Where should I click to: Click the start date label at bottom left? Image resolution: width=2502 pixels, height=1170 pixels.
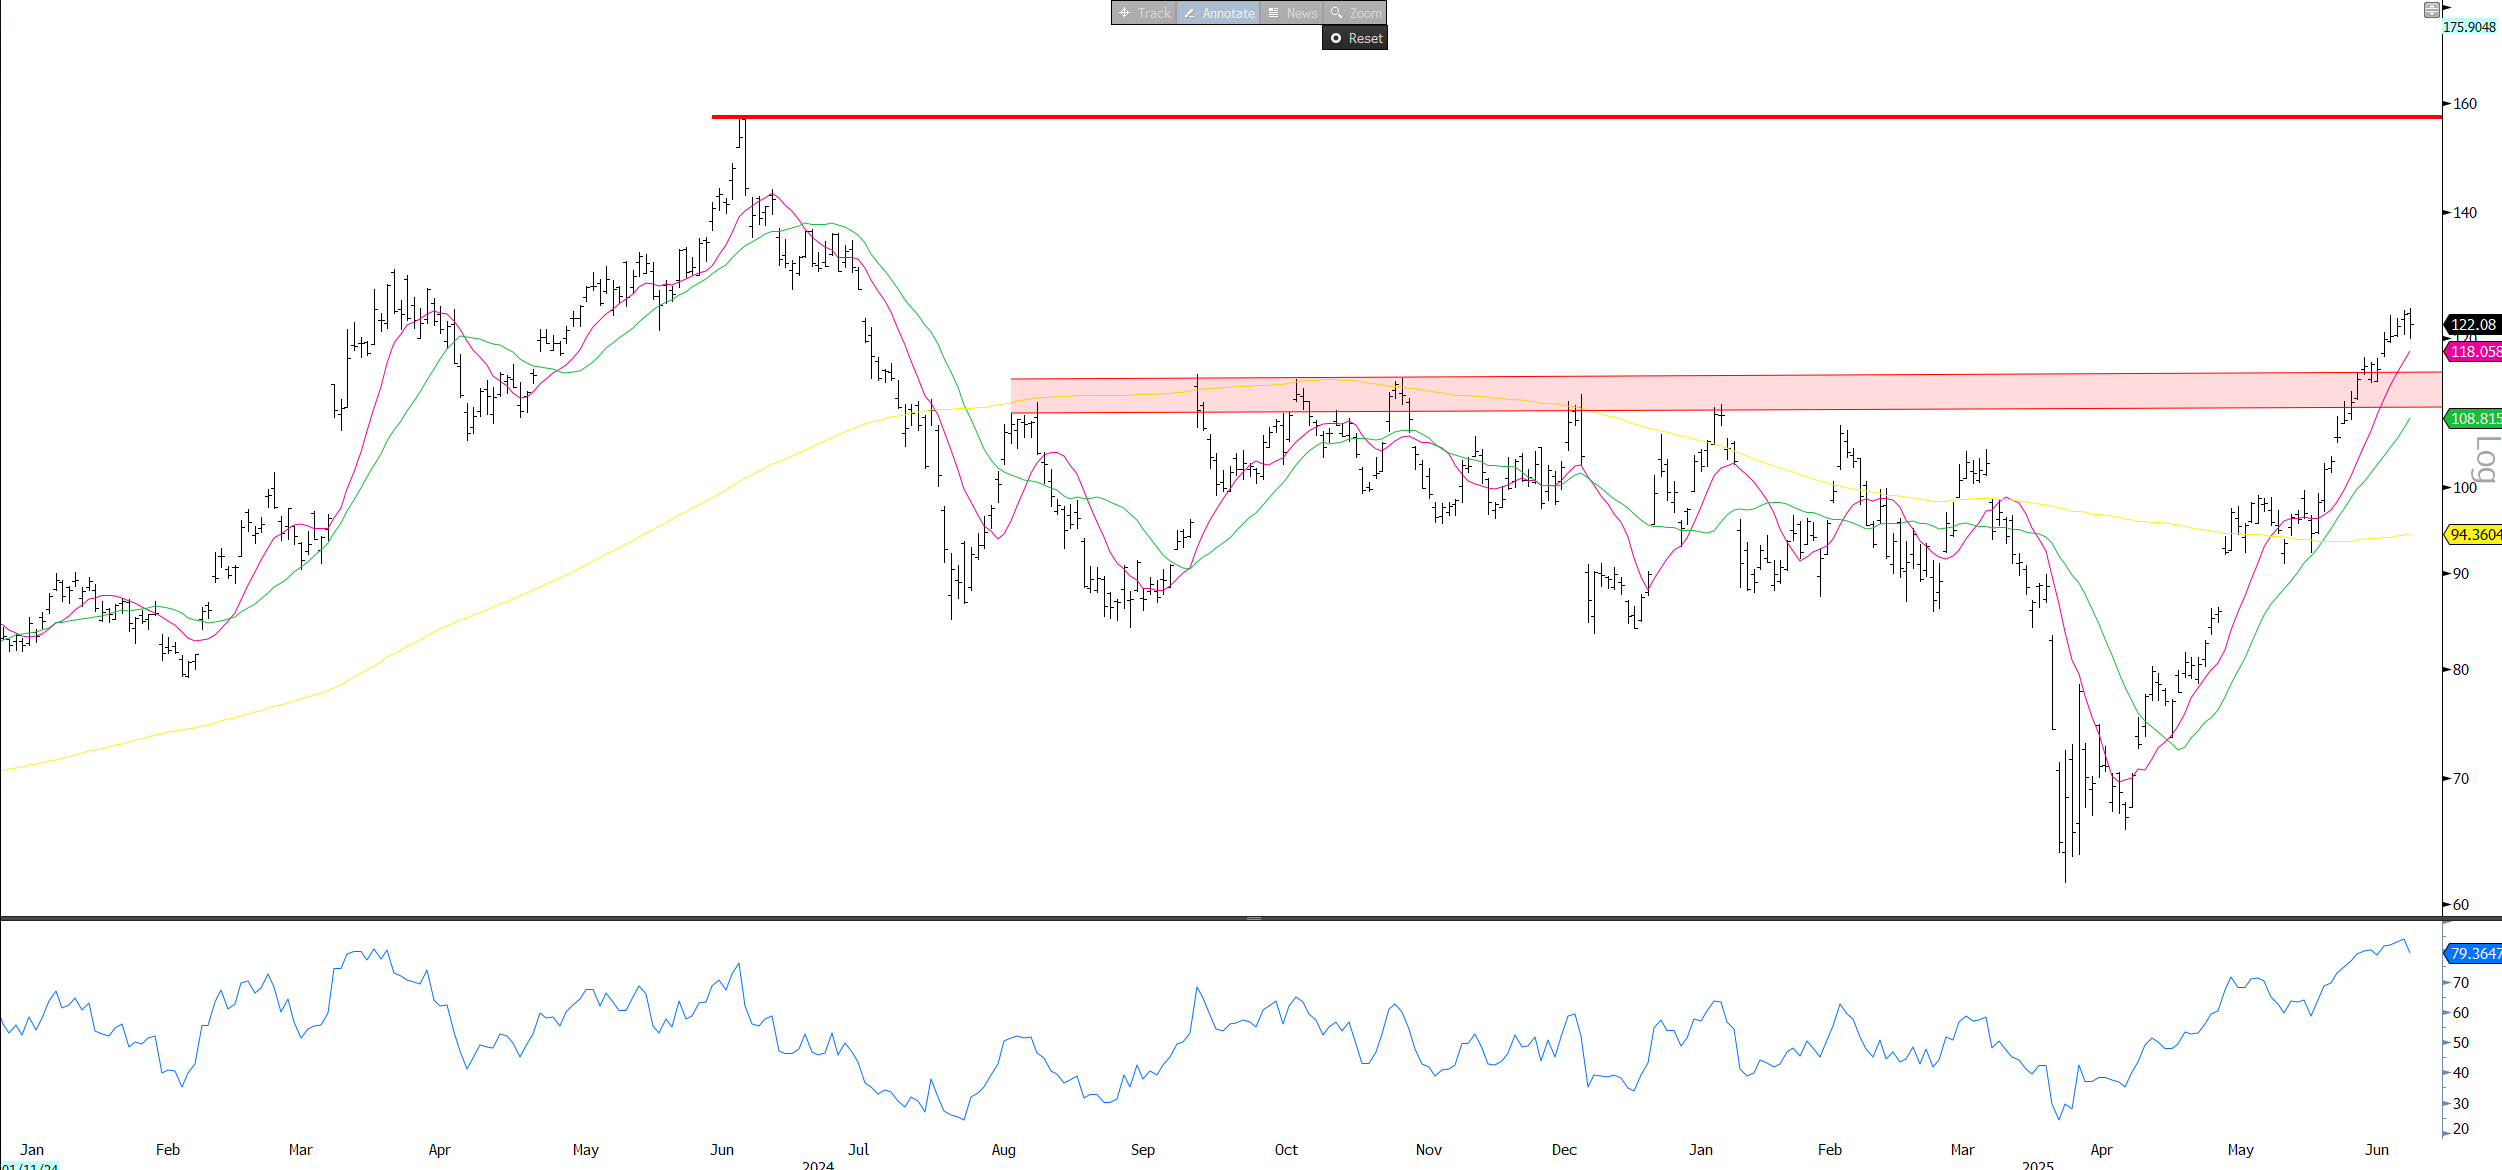(30, 1166)
